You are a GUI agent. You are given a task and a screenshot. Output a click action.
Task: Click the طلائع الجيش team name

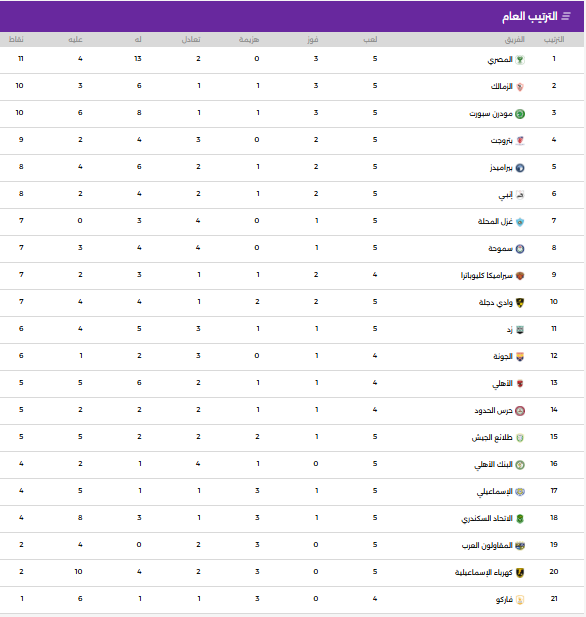(492, 438)
